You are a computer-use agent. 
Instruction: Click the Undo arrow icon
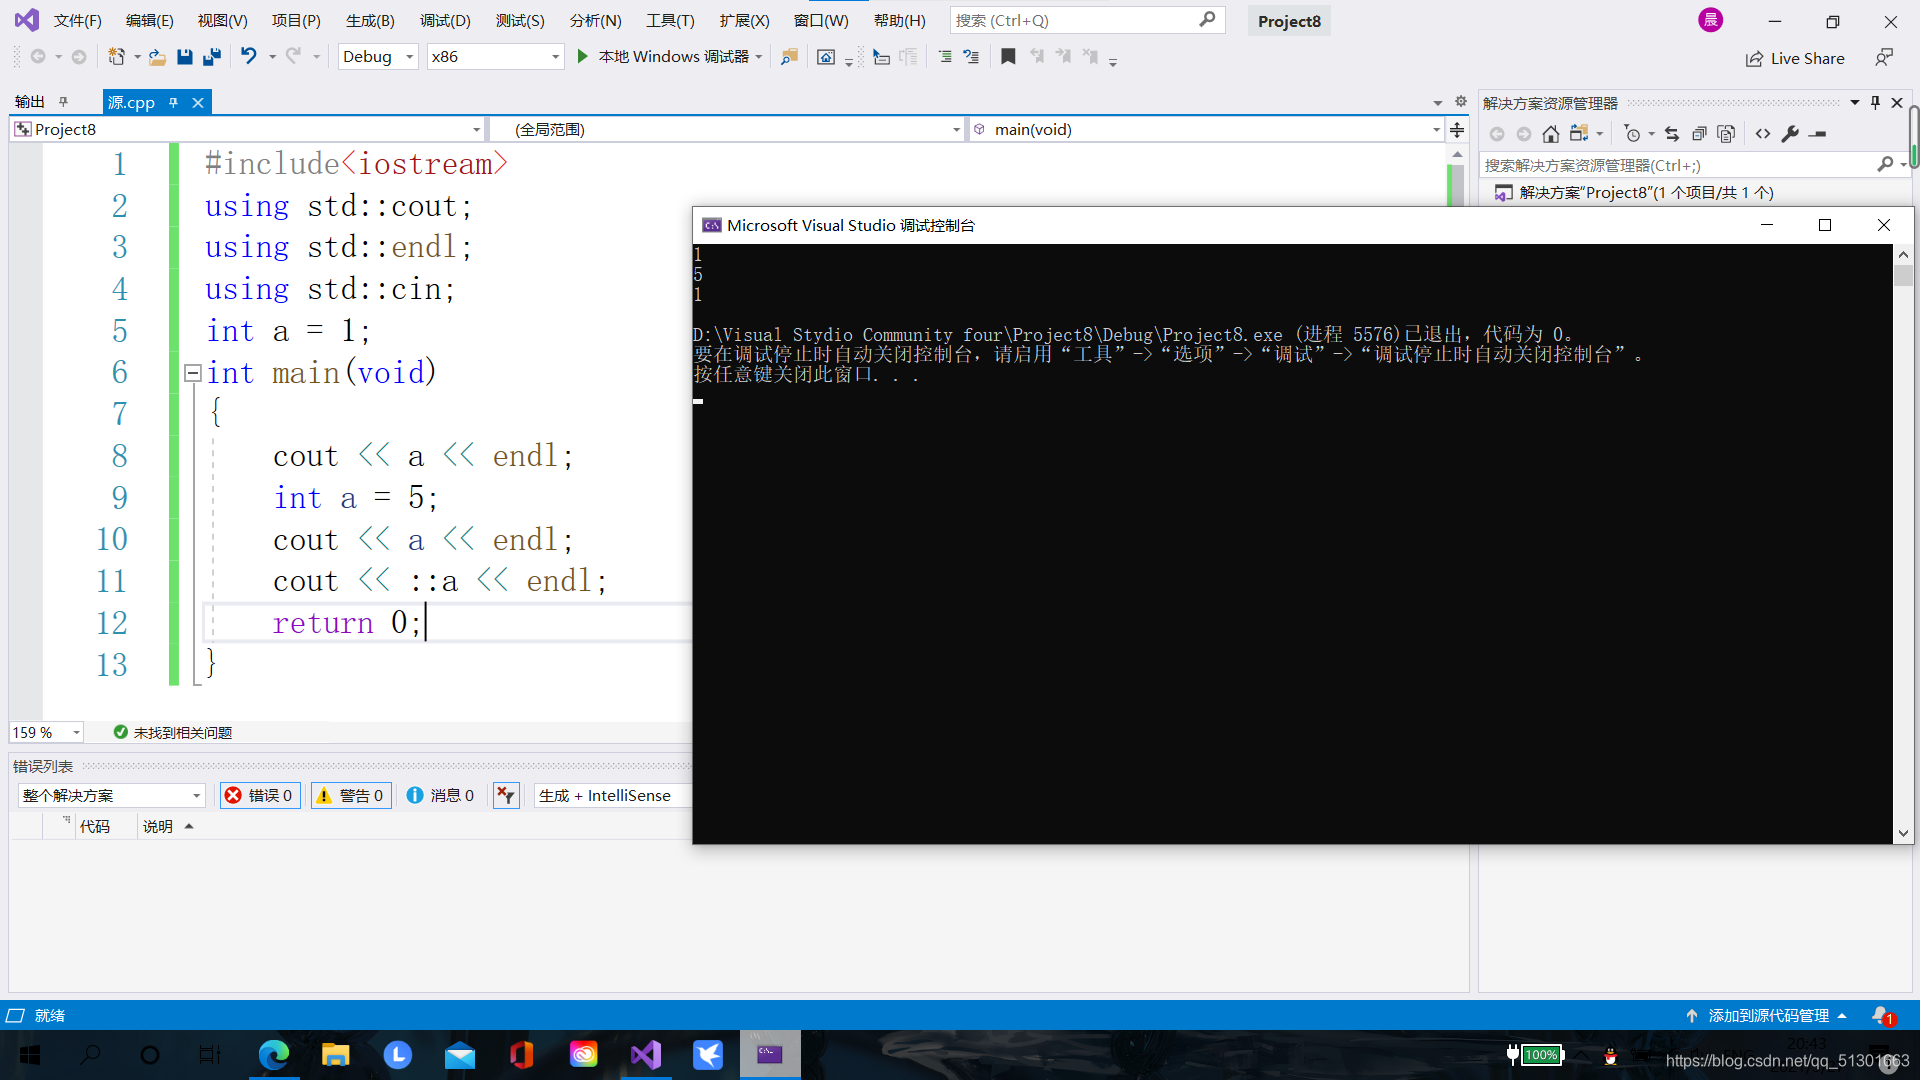tap(248, 56)
